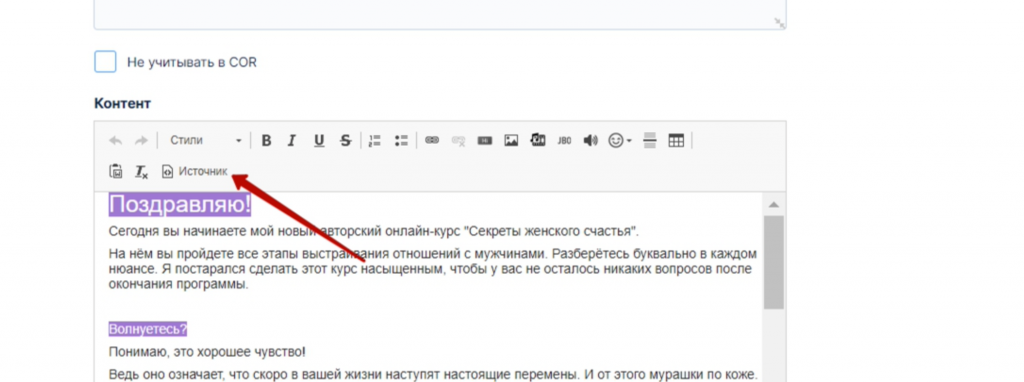Insert an image with picture icon
Viewport: 1024px width, 382px height.
(x=511, y=140)
